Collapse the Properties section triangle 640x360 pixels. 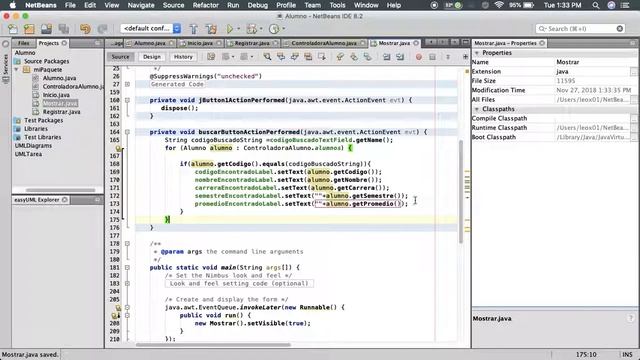[476, 53]
